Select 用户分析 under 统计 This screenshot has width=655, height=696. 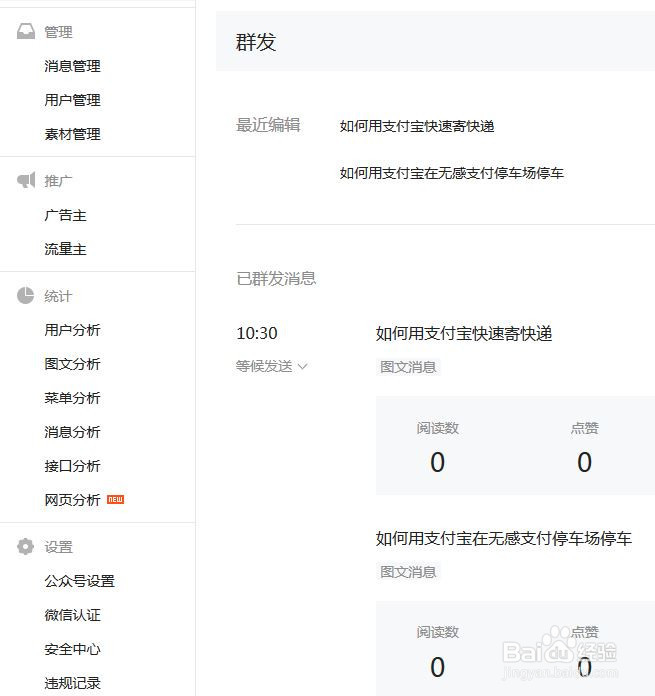[x=72, y=330]
